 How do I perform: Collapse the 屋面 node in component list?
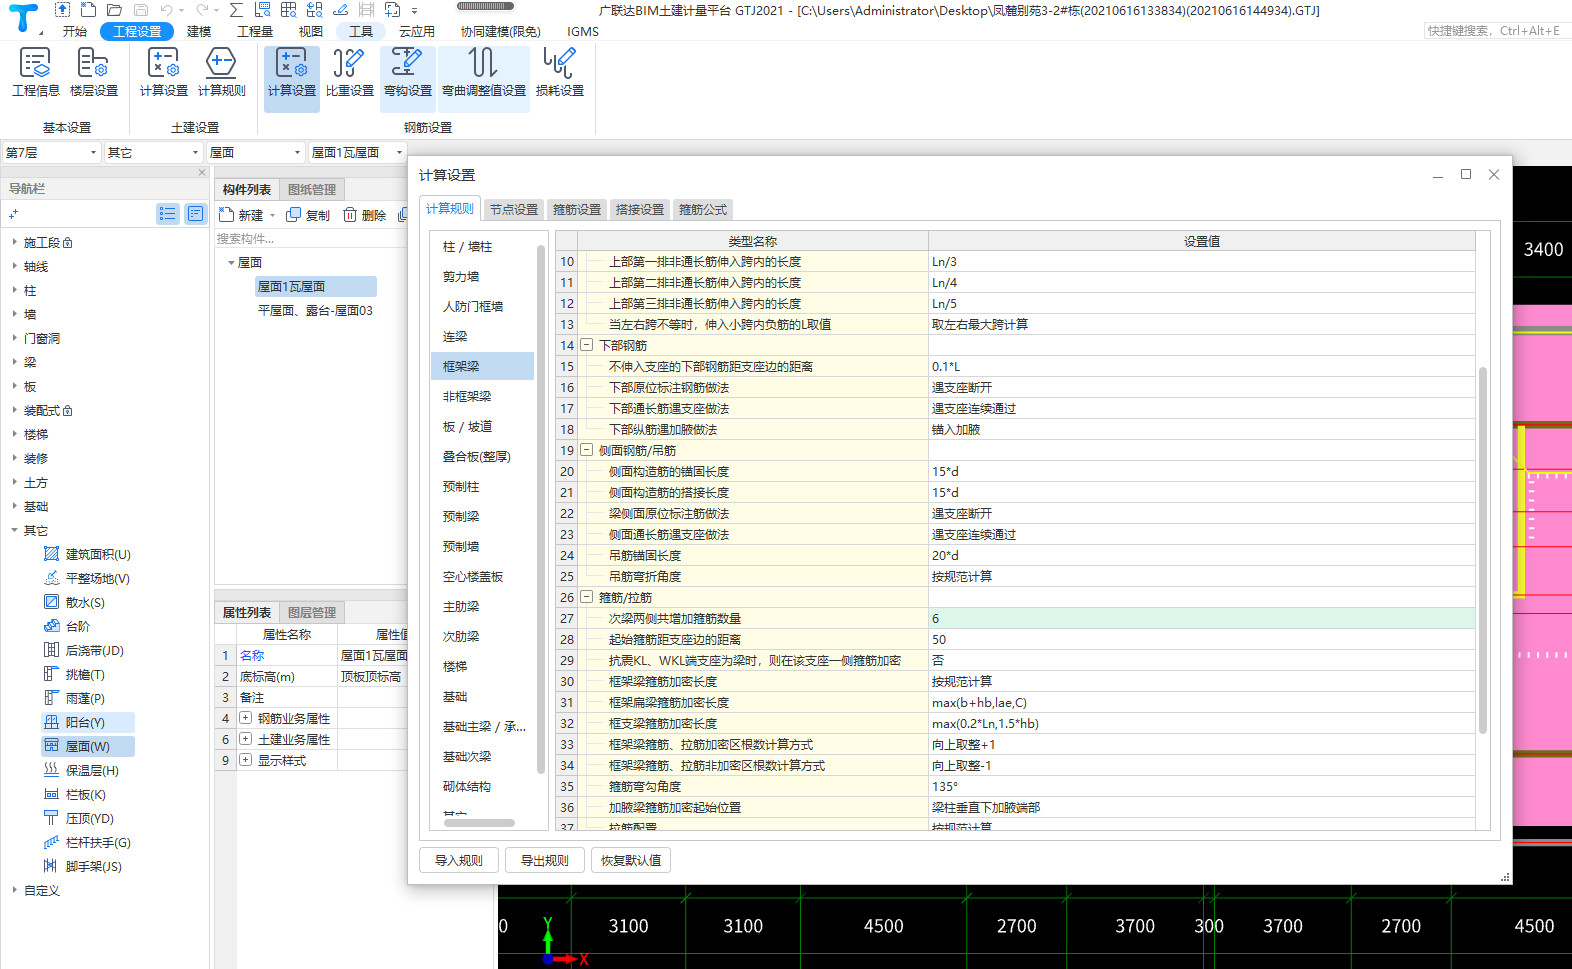(231, 262)
